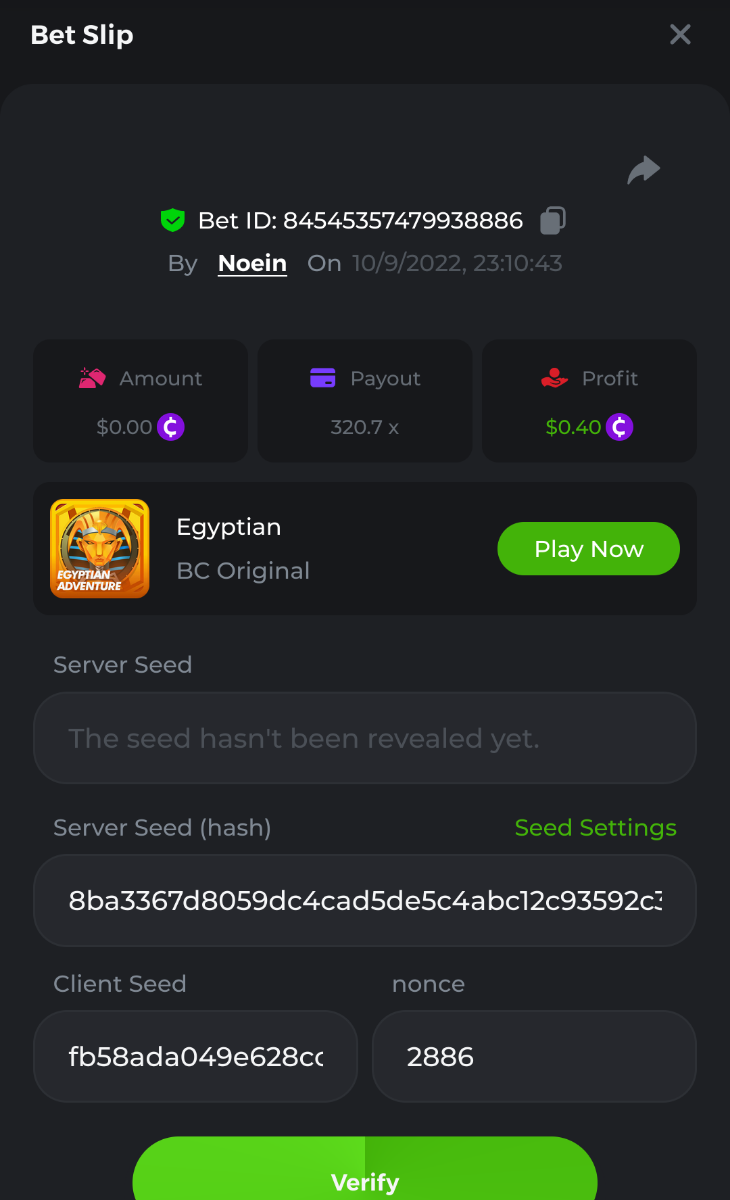Click the Payout wallet card icon
Viewport: 730px width, 1200px height.
pos(322,378)
